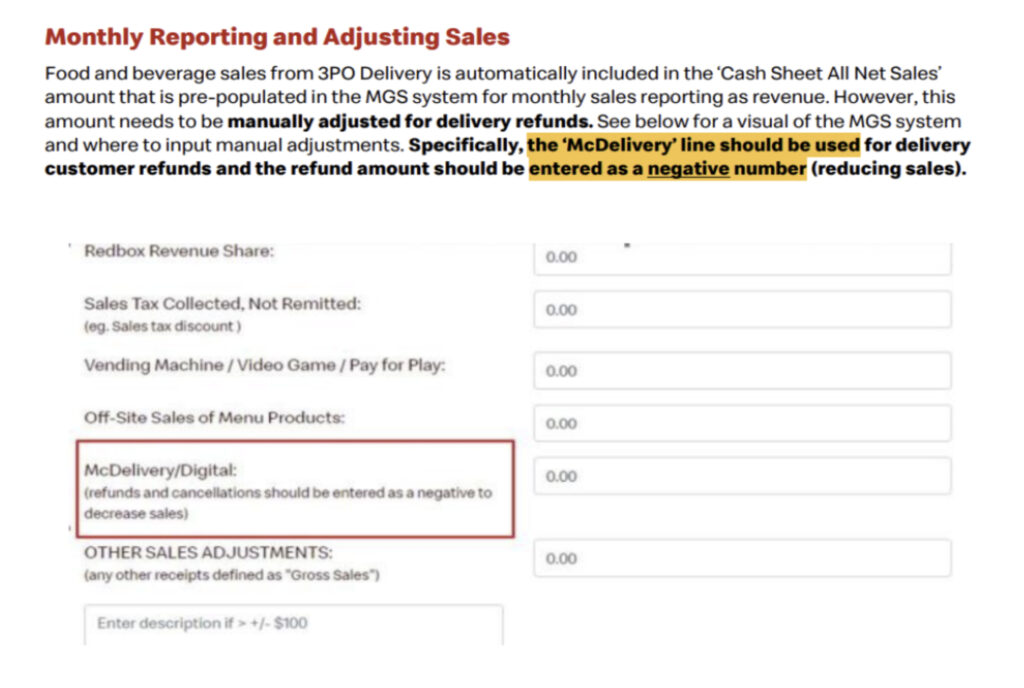Click the underlined word 'negative'

coord(688,168)
